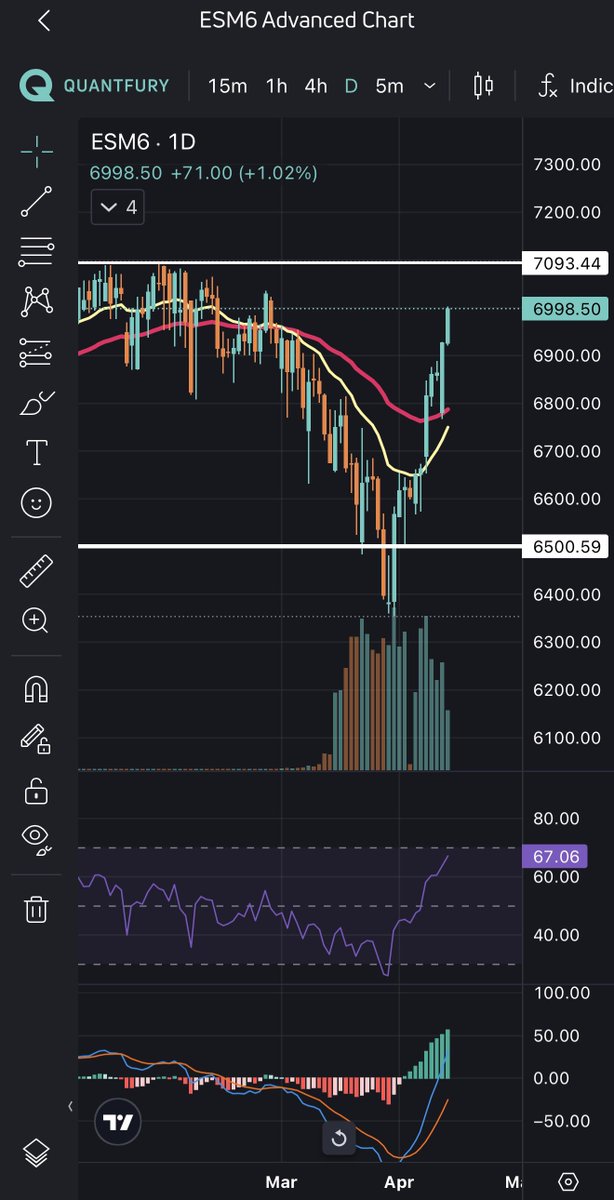The height and width of the screenshot is (1200, 614).
Task: Toggle stay in drawing mode
Action: click(x=36, y=740)
